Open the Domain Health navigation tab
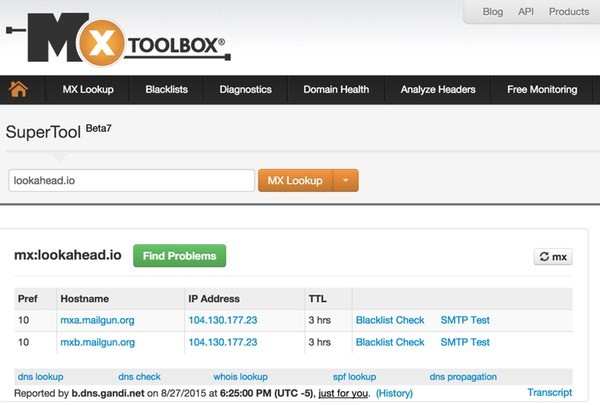This screenshot has height=405, width=600. point(336,90)
